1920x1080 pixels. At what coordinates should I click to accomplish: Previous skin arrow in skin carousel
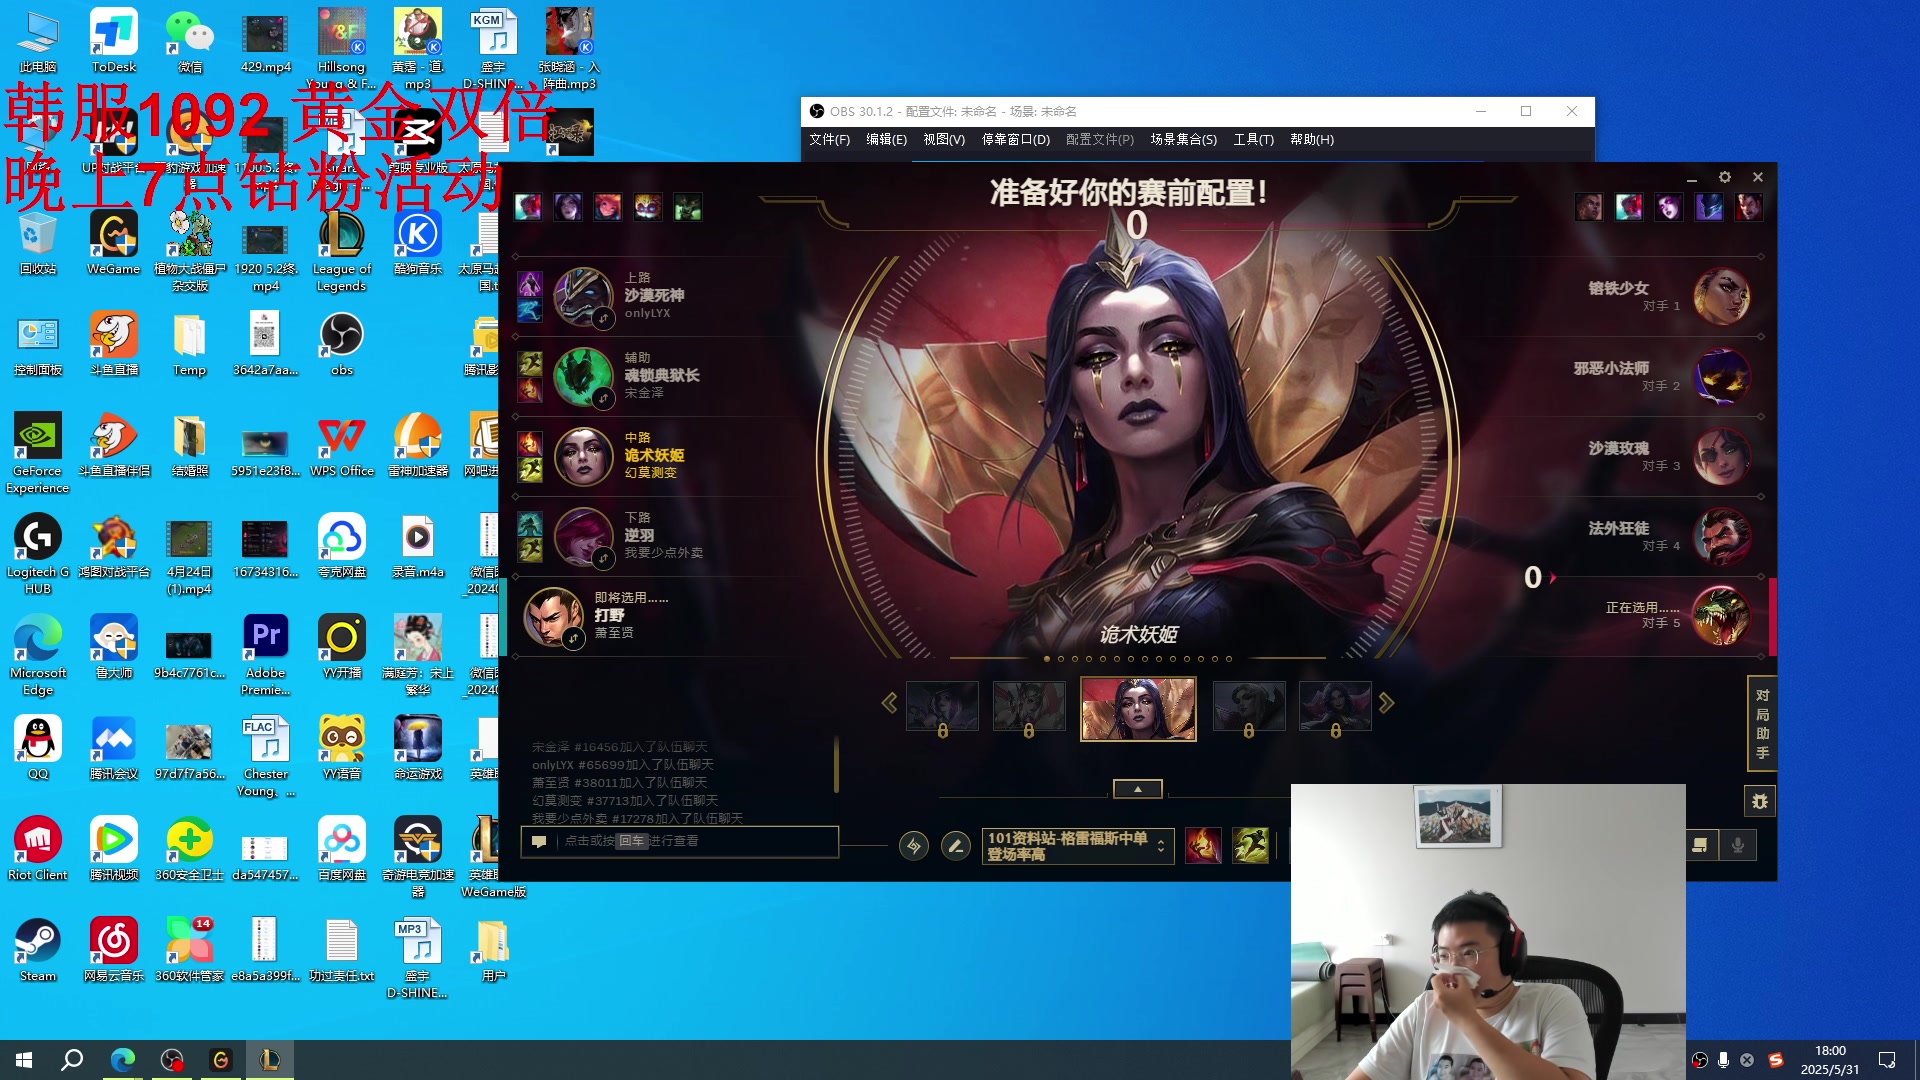[889, 703]
